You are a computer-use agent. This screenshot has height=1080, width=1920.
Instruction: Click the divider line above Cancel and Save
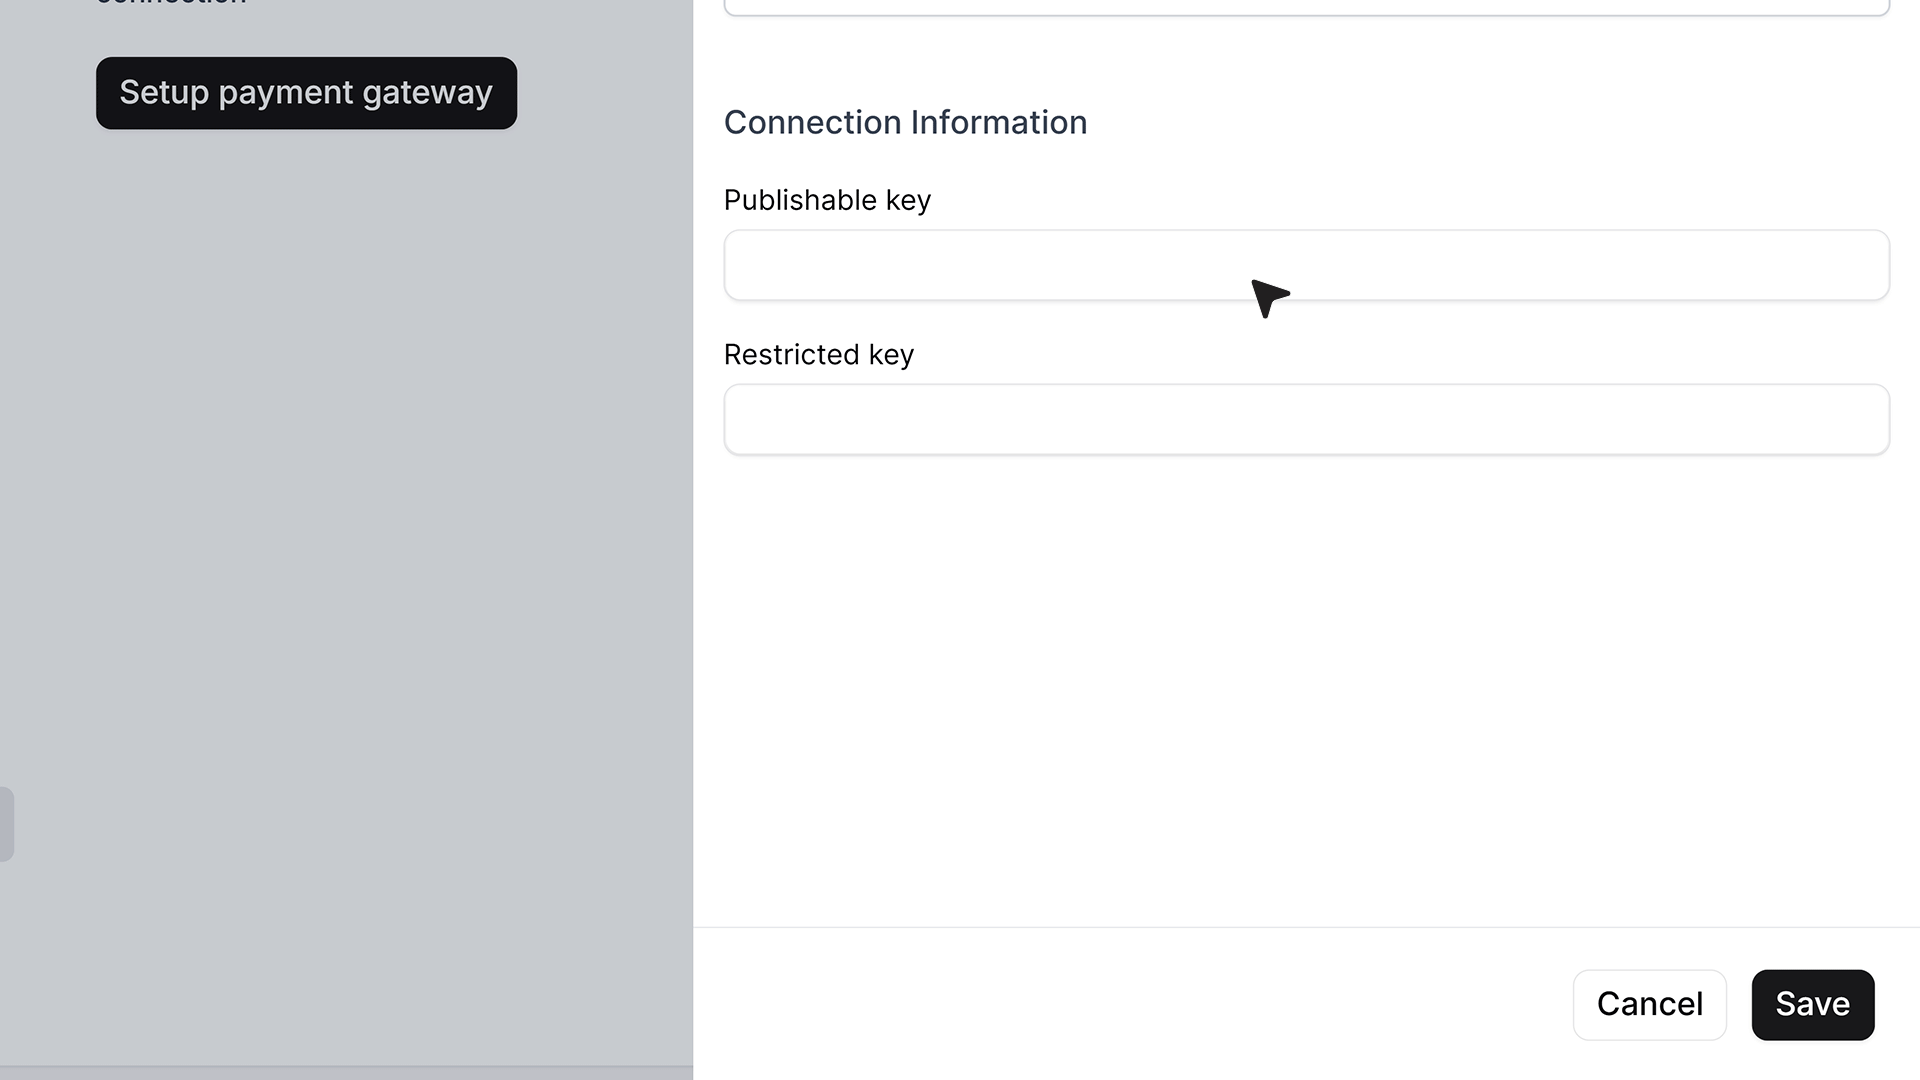[1306, 927]
